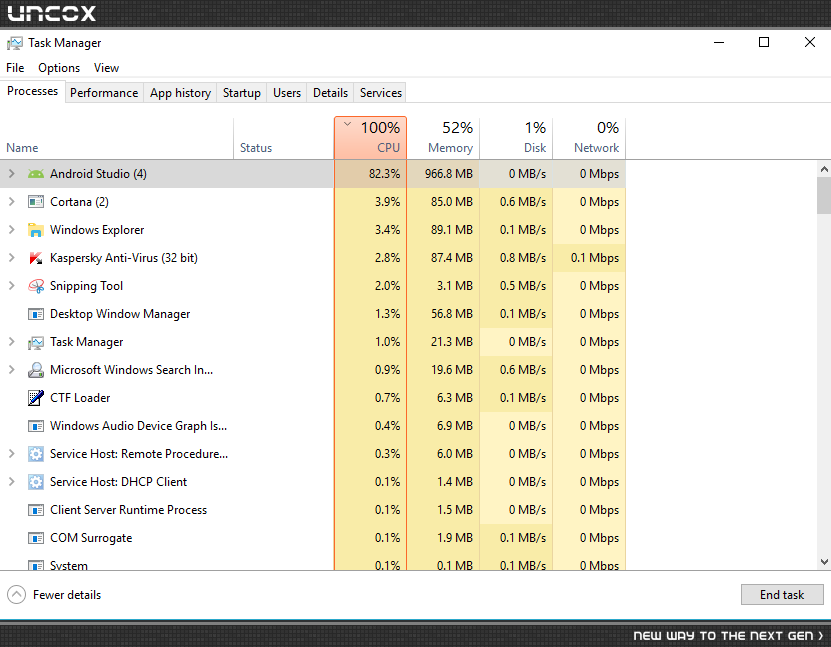Click the Desktop Window Manager icon
Image resolution: width=831 pixels, height=647 pixels.
point(36,314)
